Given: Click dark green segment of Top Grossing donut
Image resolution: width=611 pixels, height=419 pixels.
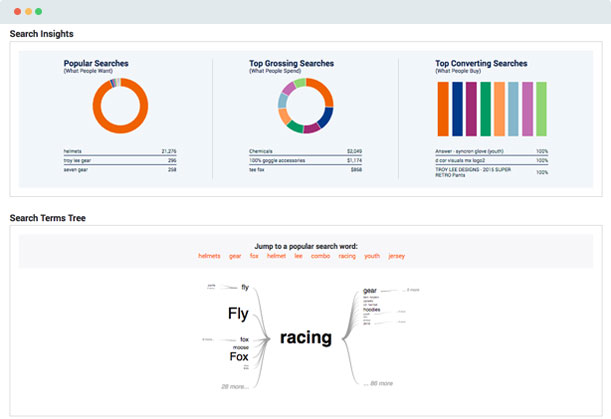Looking at the screenshot, I should [x=295, y=126].
